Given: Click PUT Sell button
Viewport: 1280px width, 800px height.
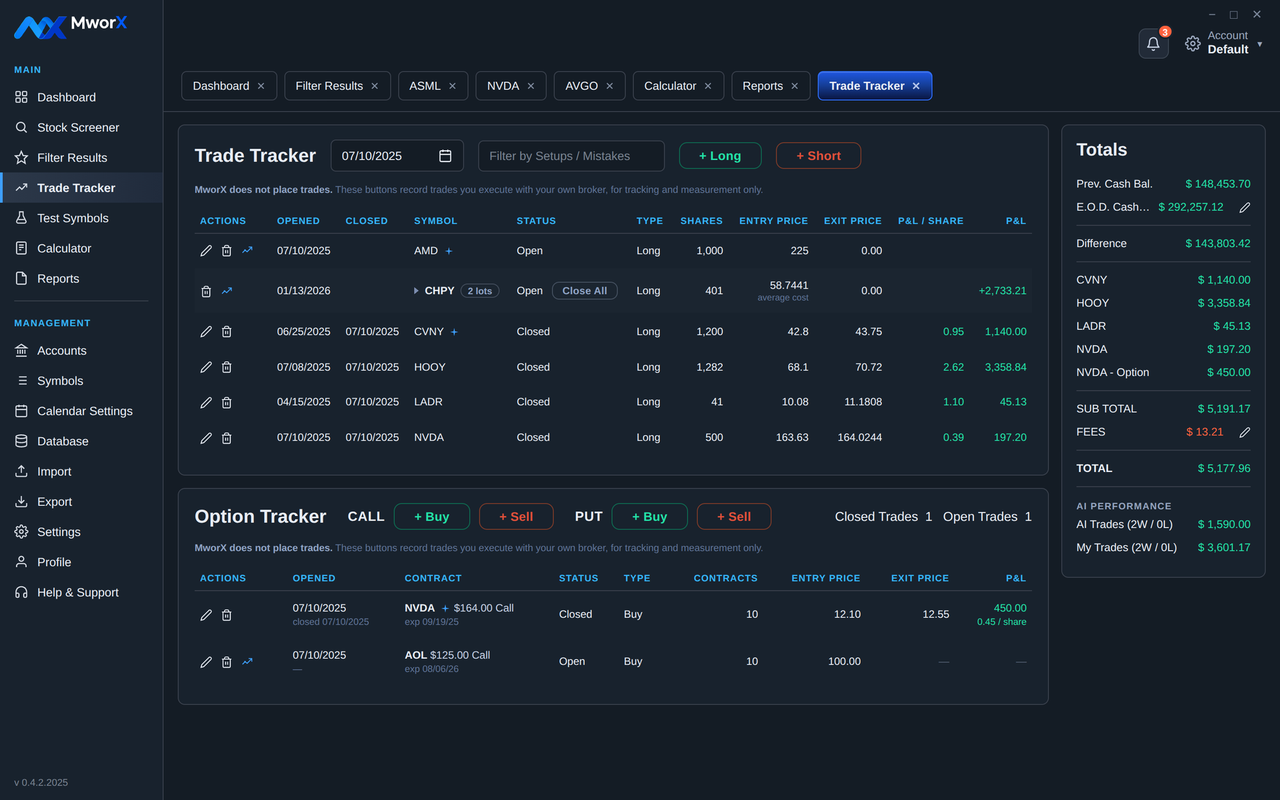Looking at the screenshot, I should tap(734, 517).
